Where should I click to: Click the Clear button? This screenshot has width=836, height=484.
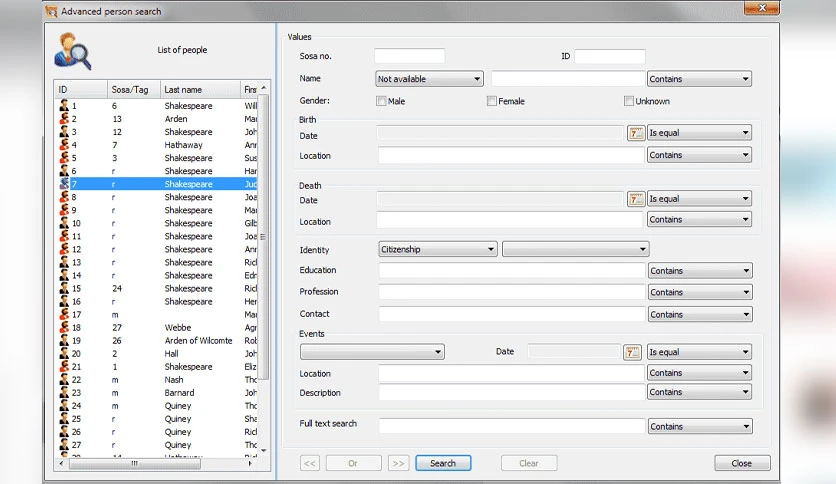tap(529, 463)
